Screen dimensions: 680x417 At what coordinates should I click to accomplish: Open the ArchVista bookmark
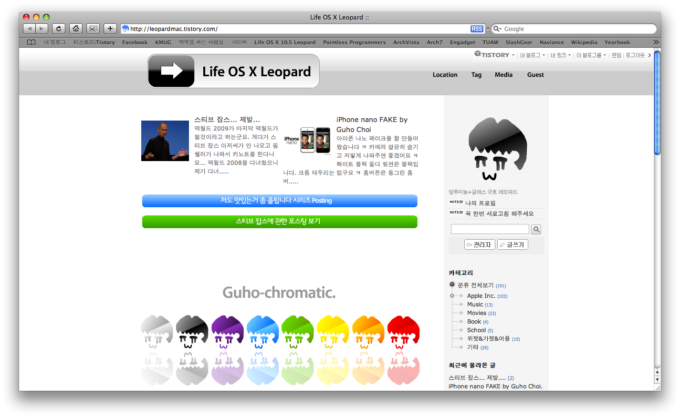pyautogui.click(x=406, y=42)
